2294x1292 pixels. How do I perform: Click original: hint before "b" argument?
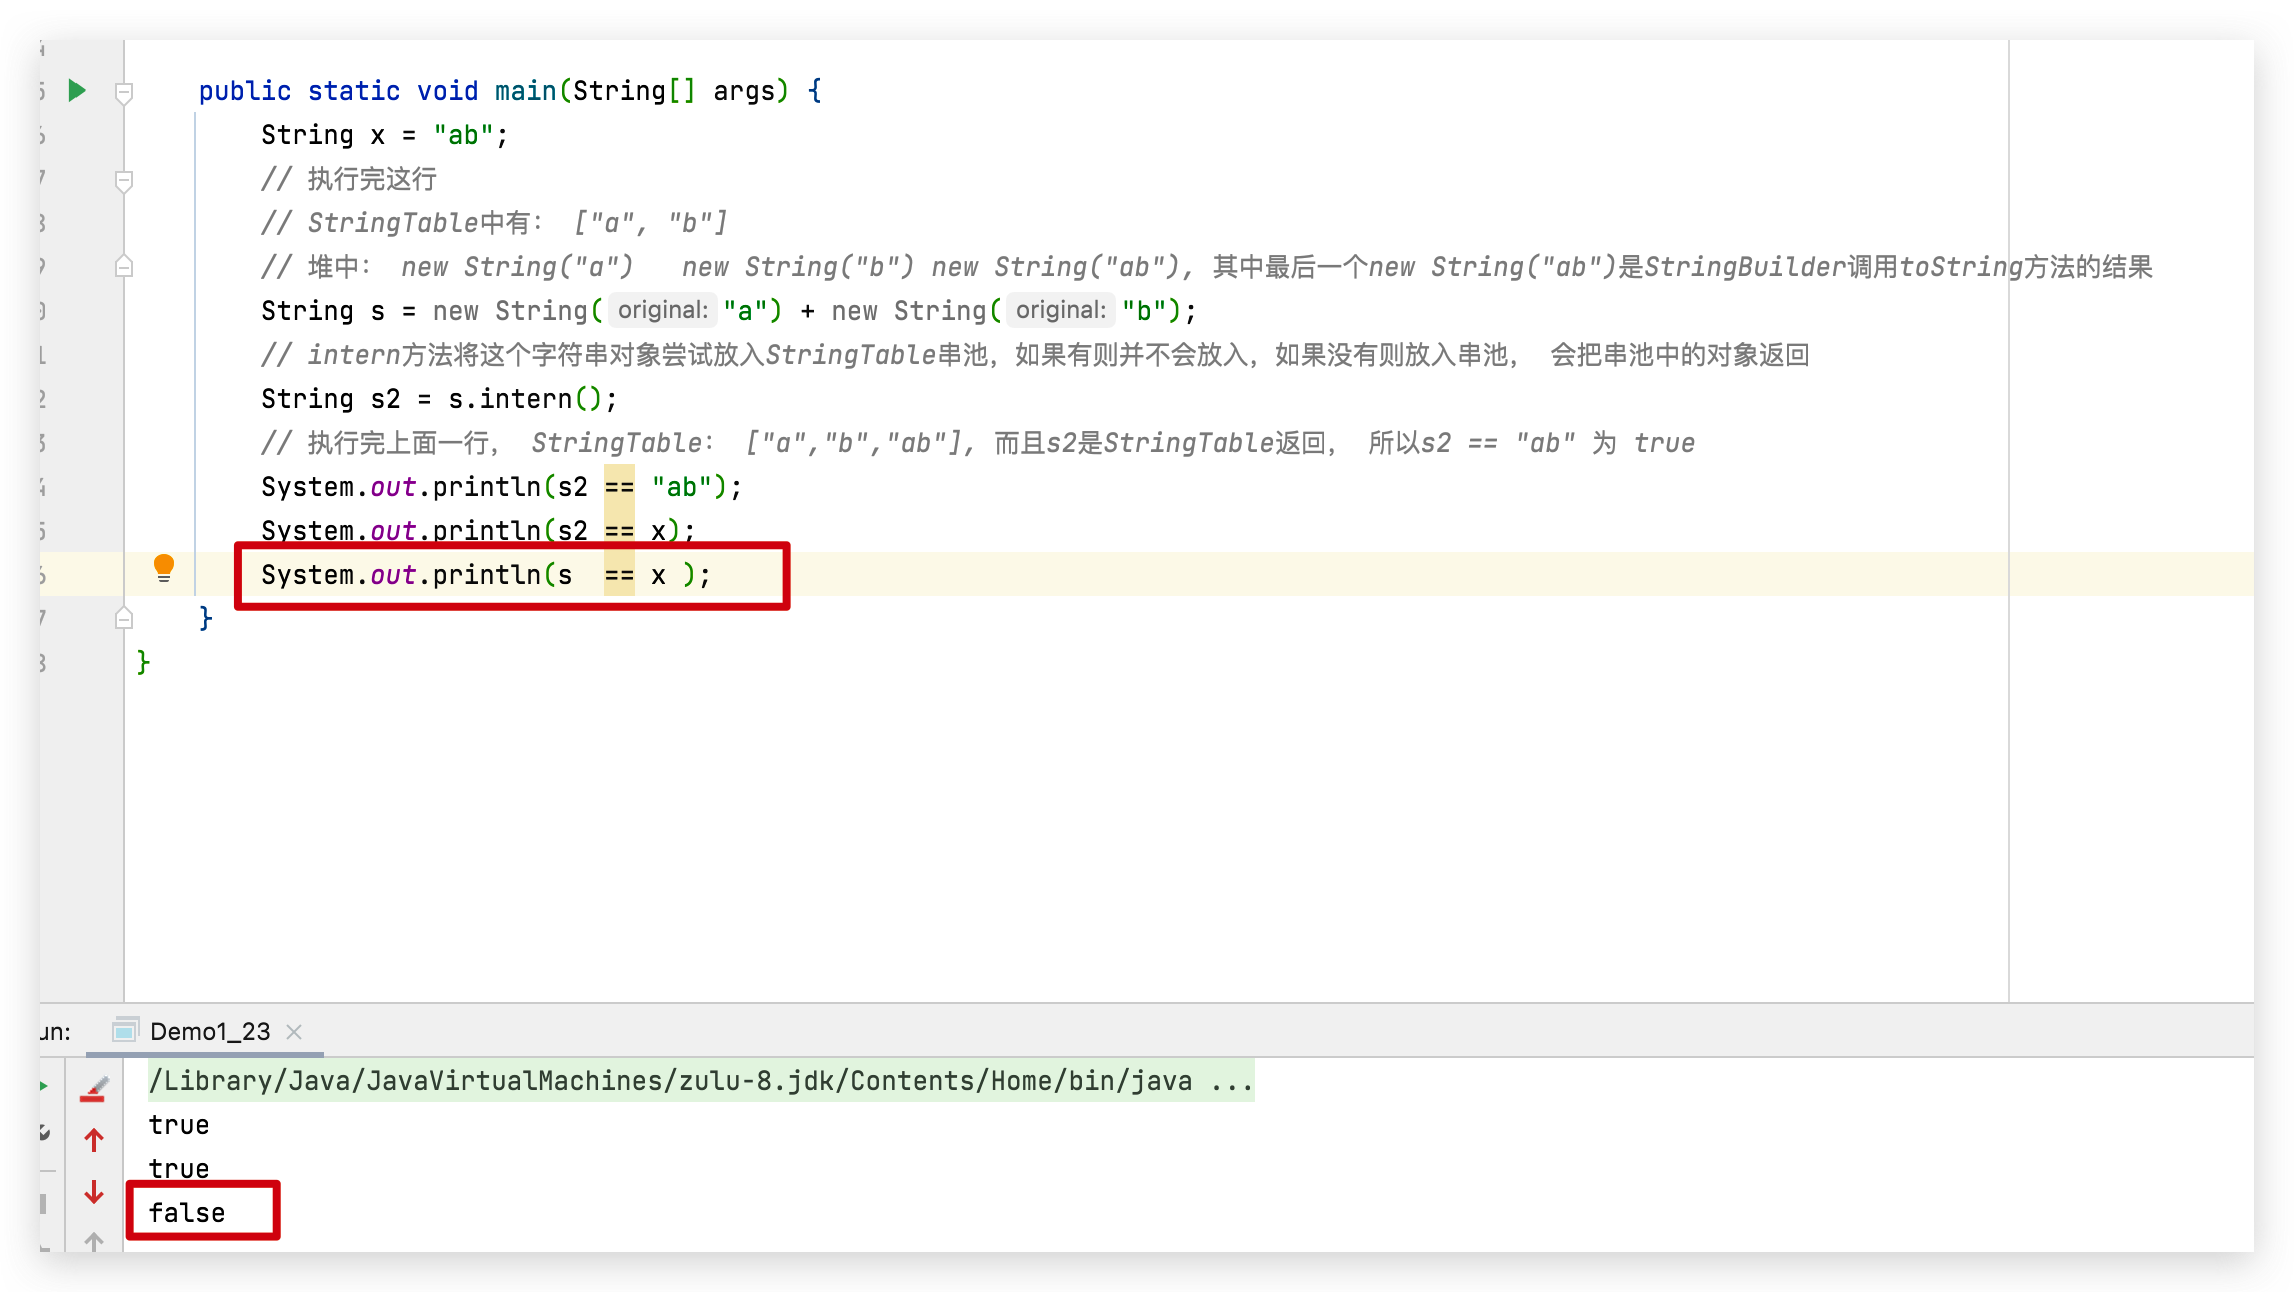[1060, 310]
